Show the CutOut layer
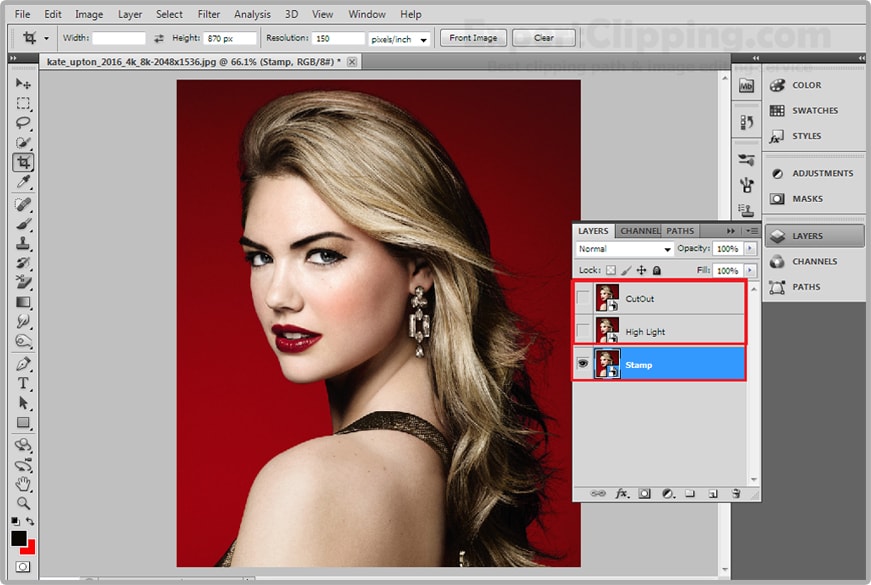This screenshot has width=871, height=585. click(x=584, y=298)
